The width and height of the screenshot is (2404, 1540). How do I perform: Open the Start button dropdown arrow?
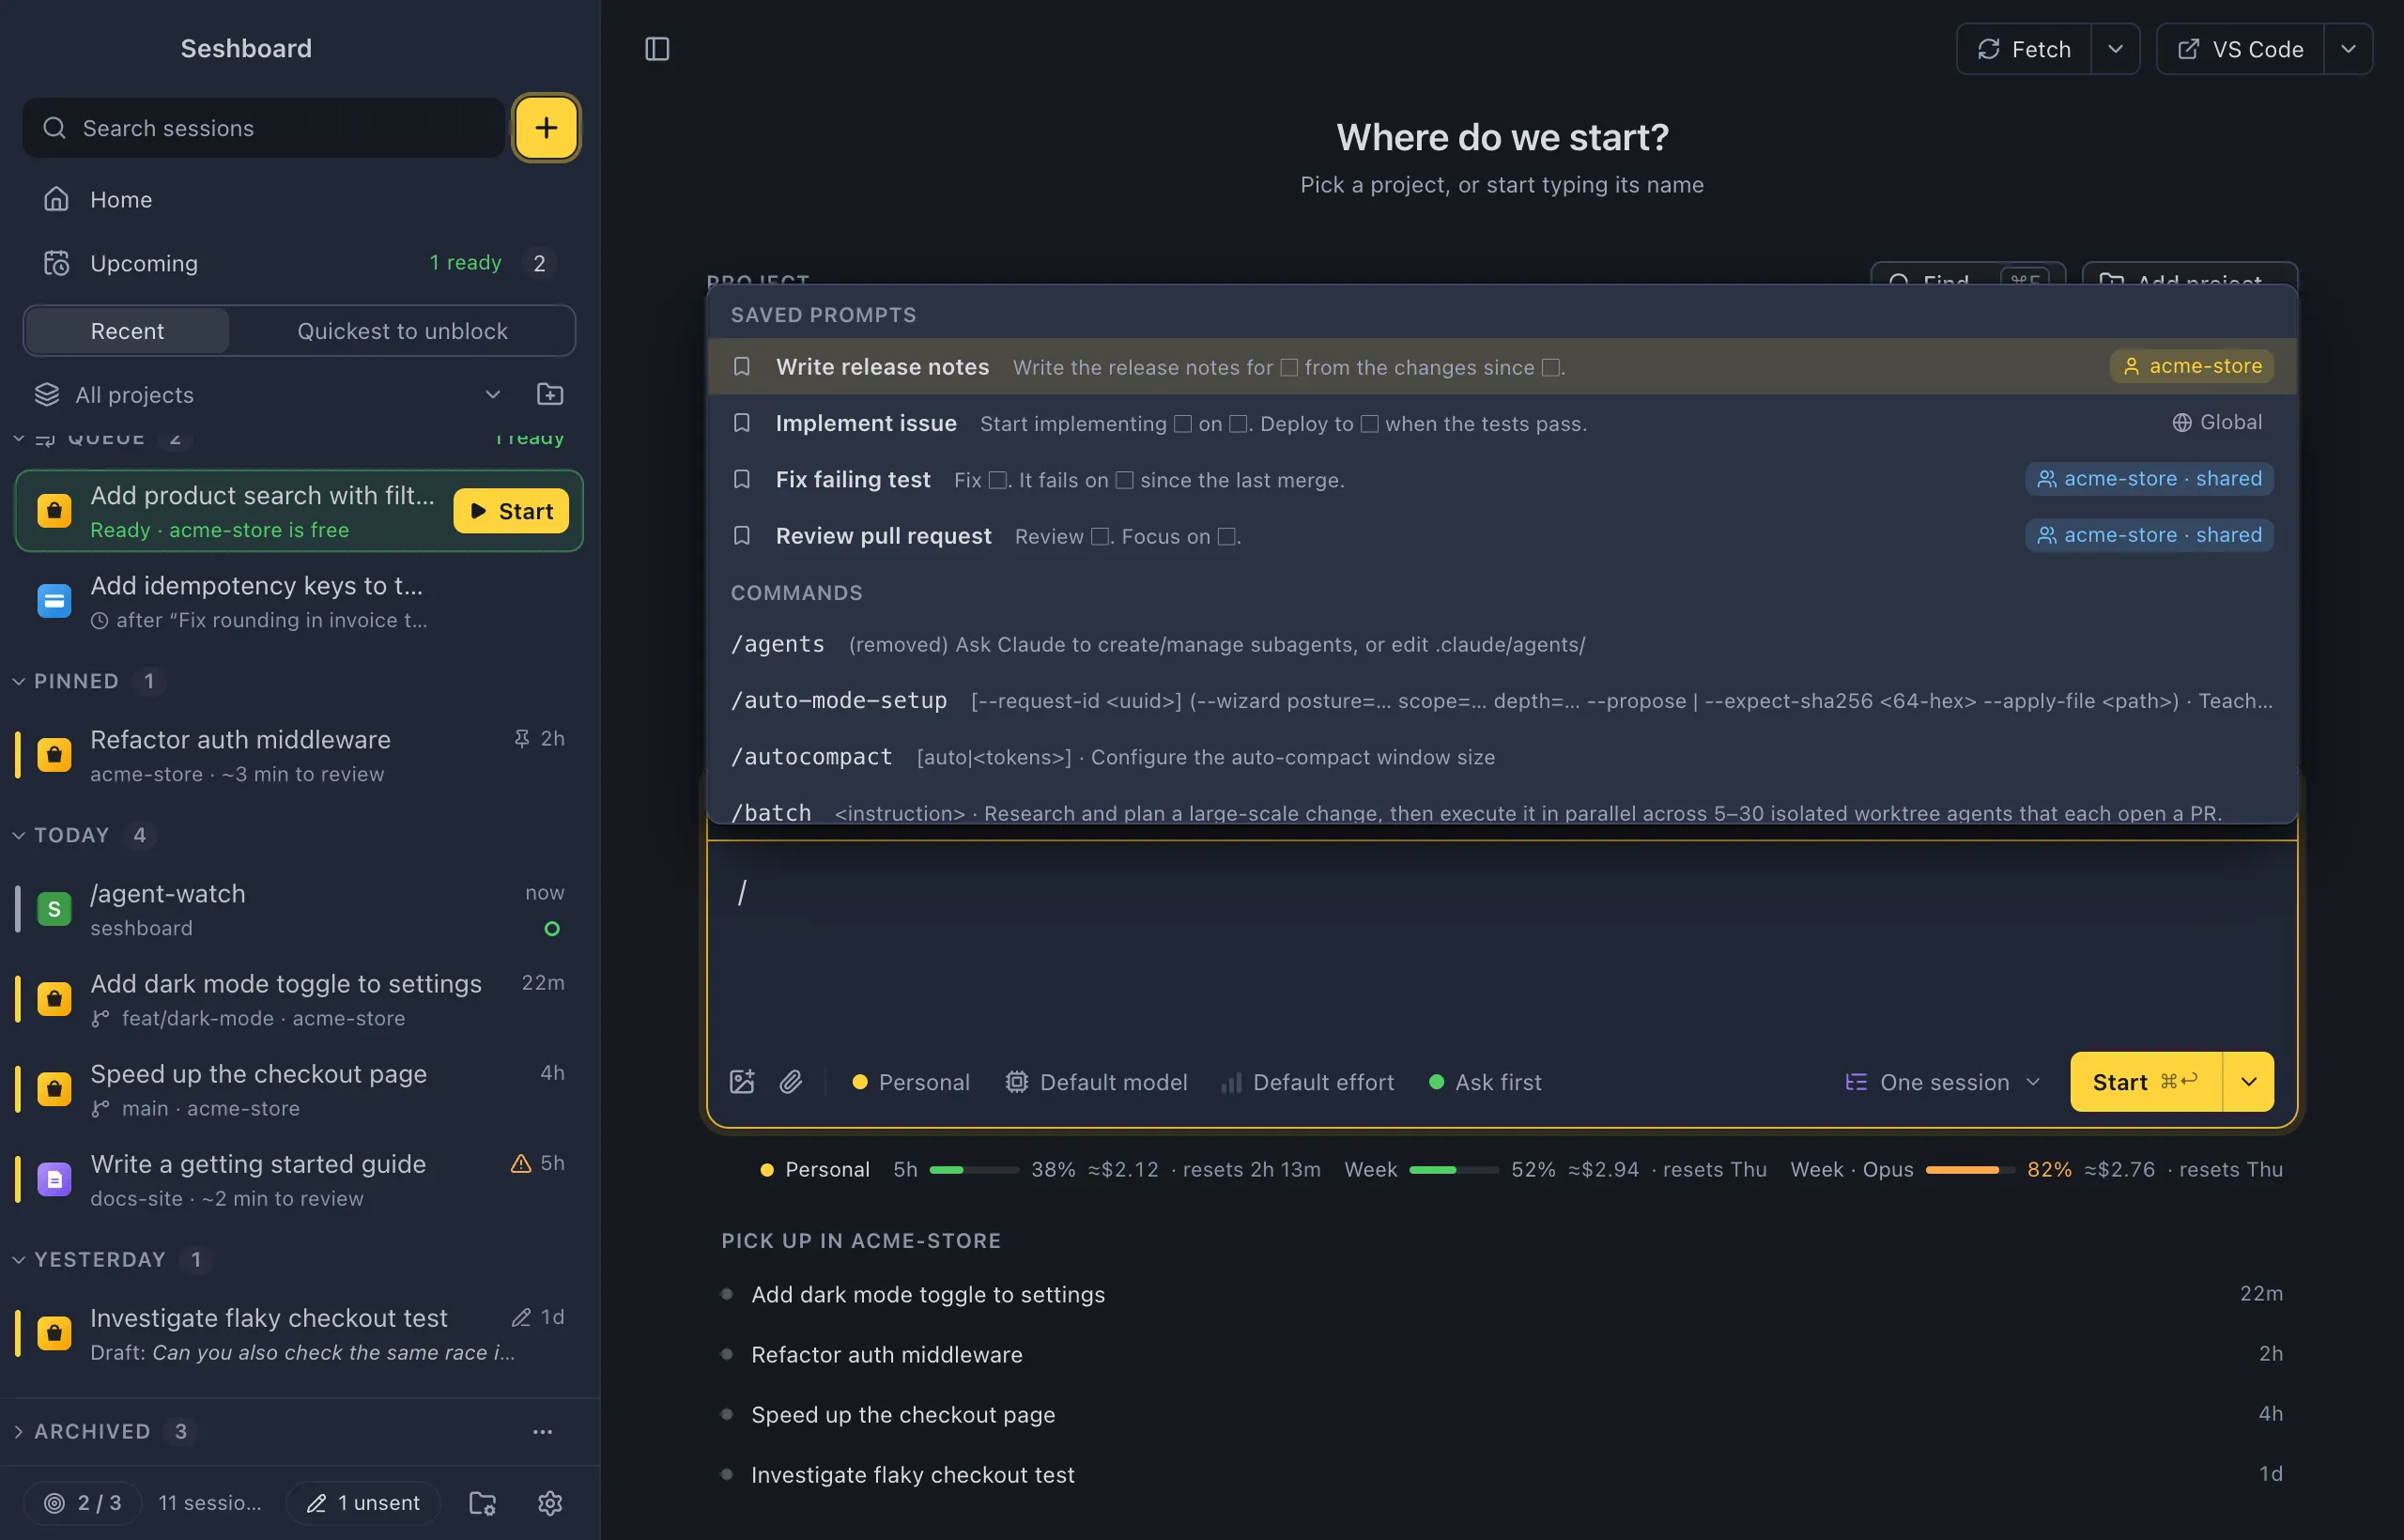coord(2248,1082)
